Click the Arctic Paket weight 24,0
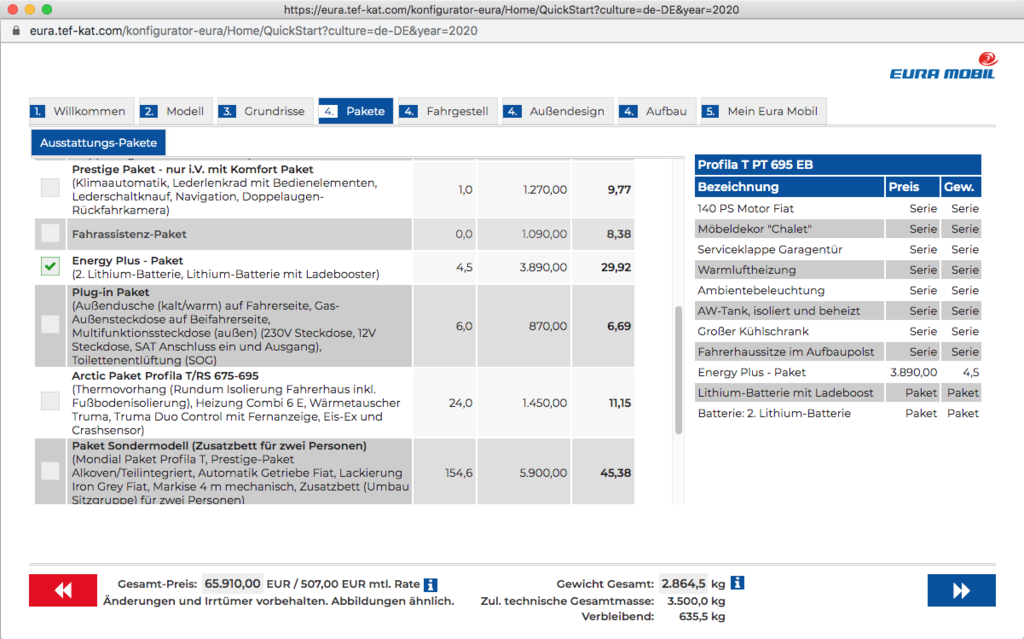 point(460,403)
